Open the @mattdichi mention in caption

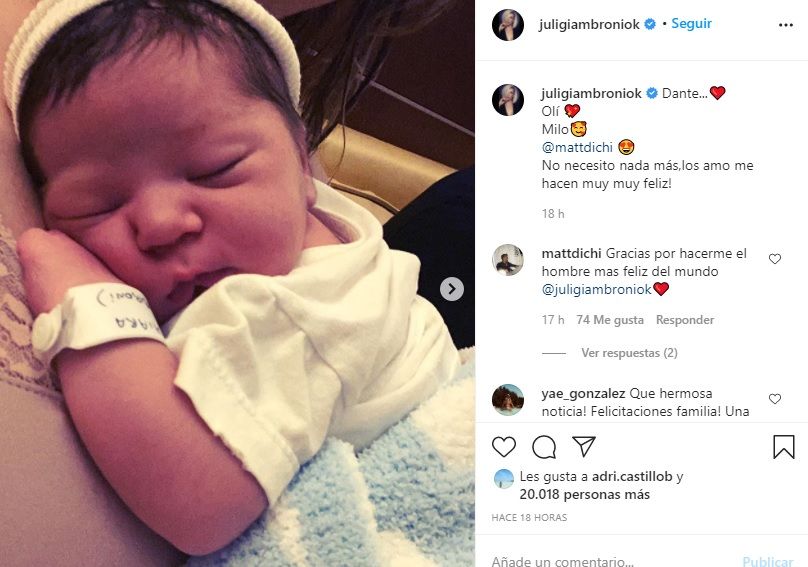(577, 147)
